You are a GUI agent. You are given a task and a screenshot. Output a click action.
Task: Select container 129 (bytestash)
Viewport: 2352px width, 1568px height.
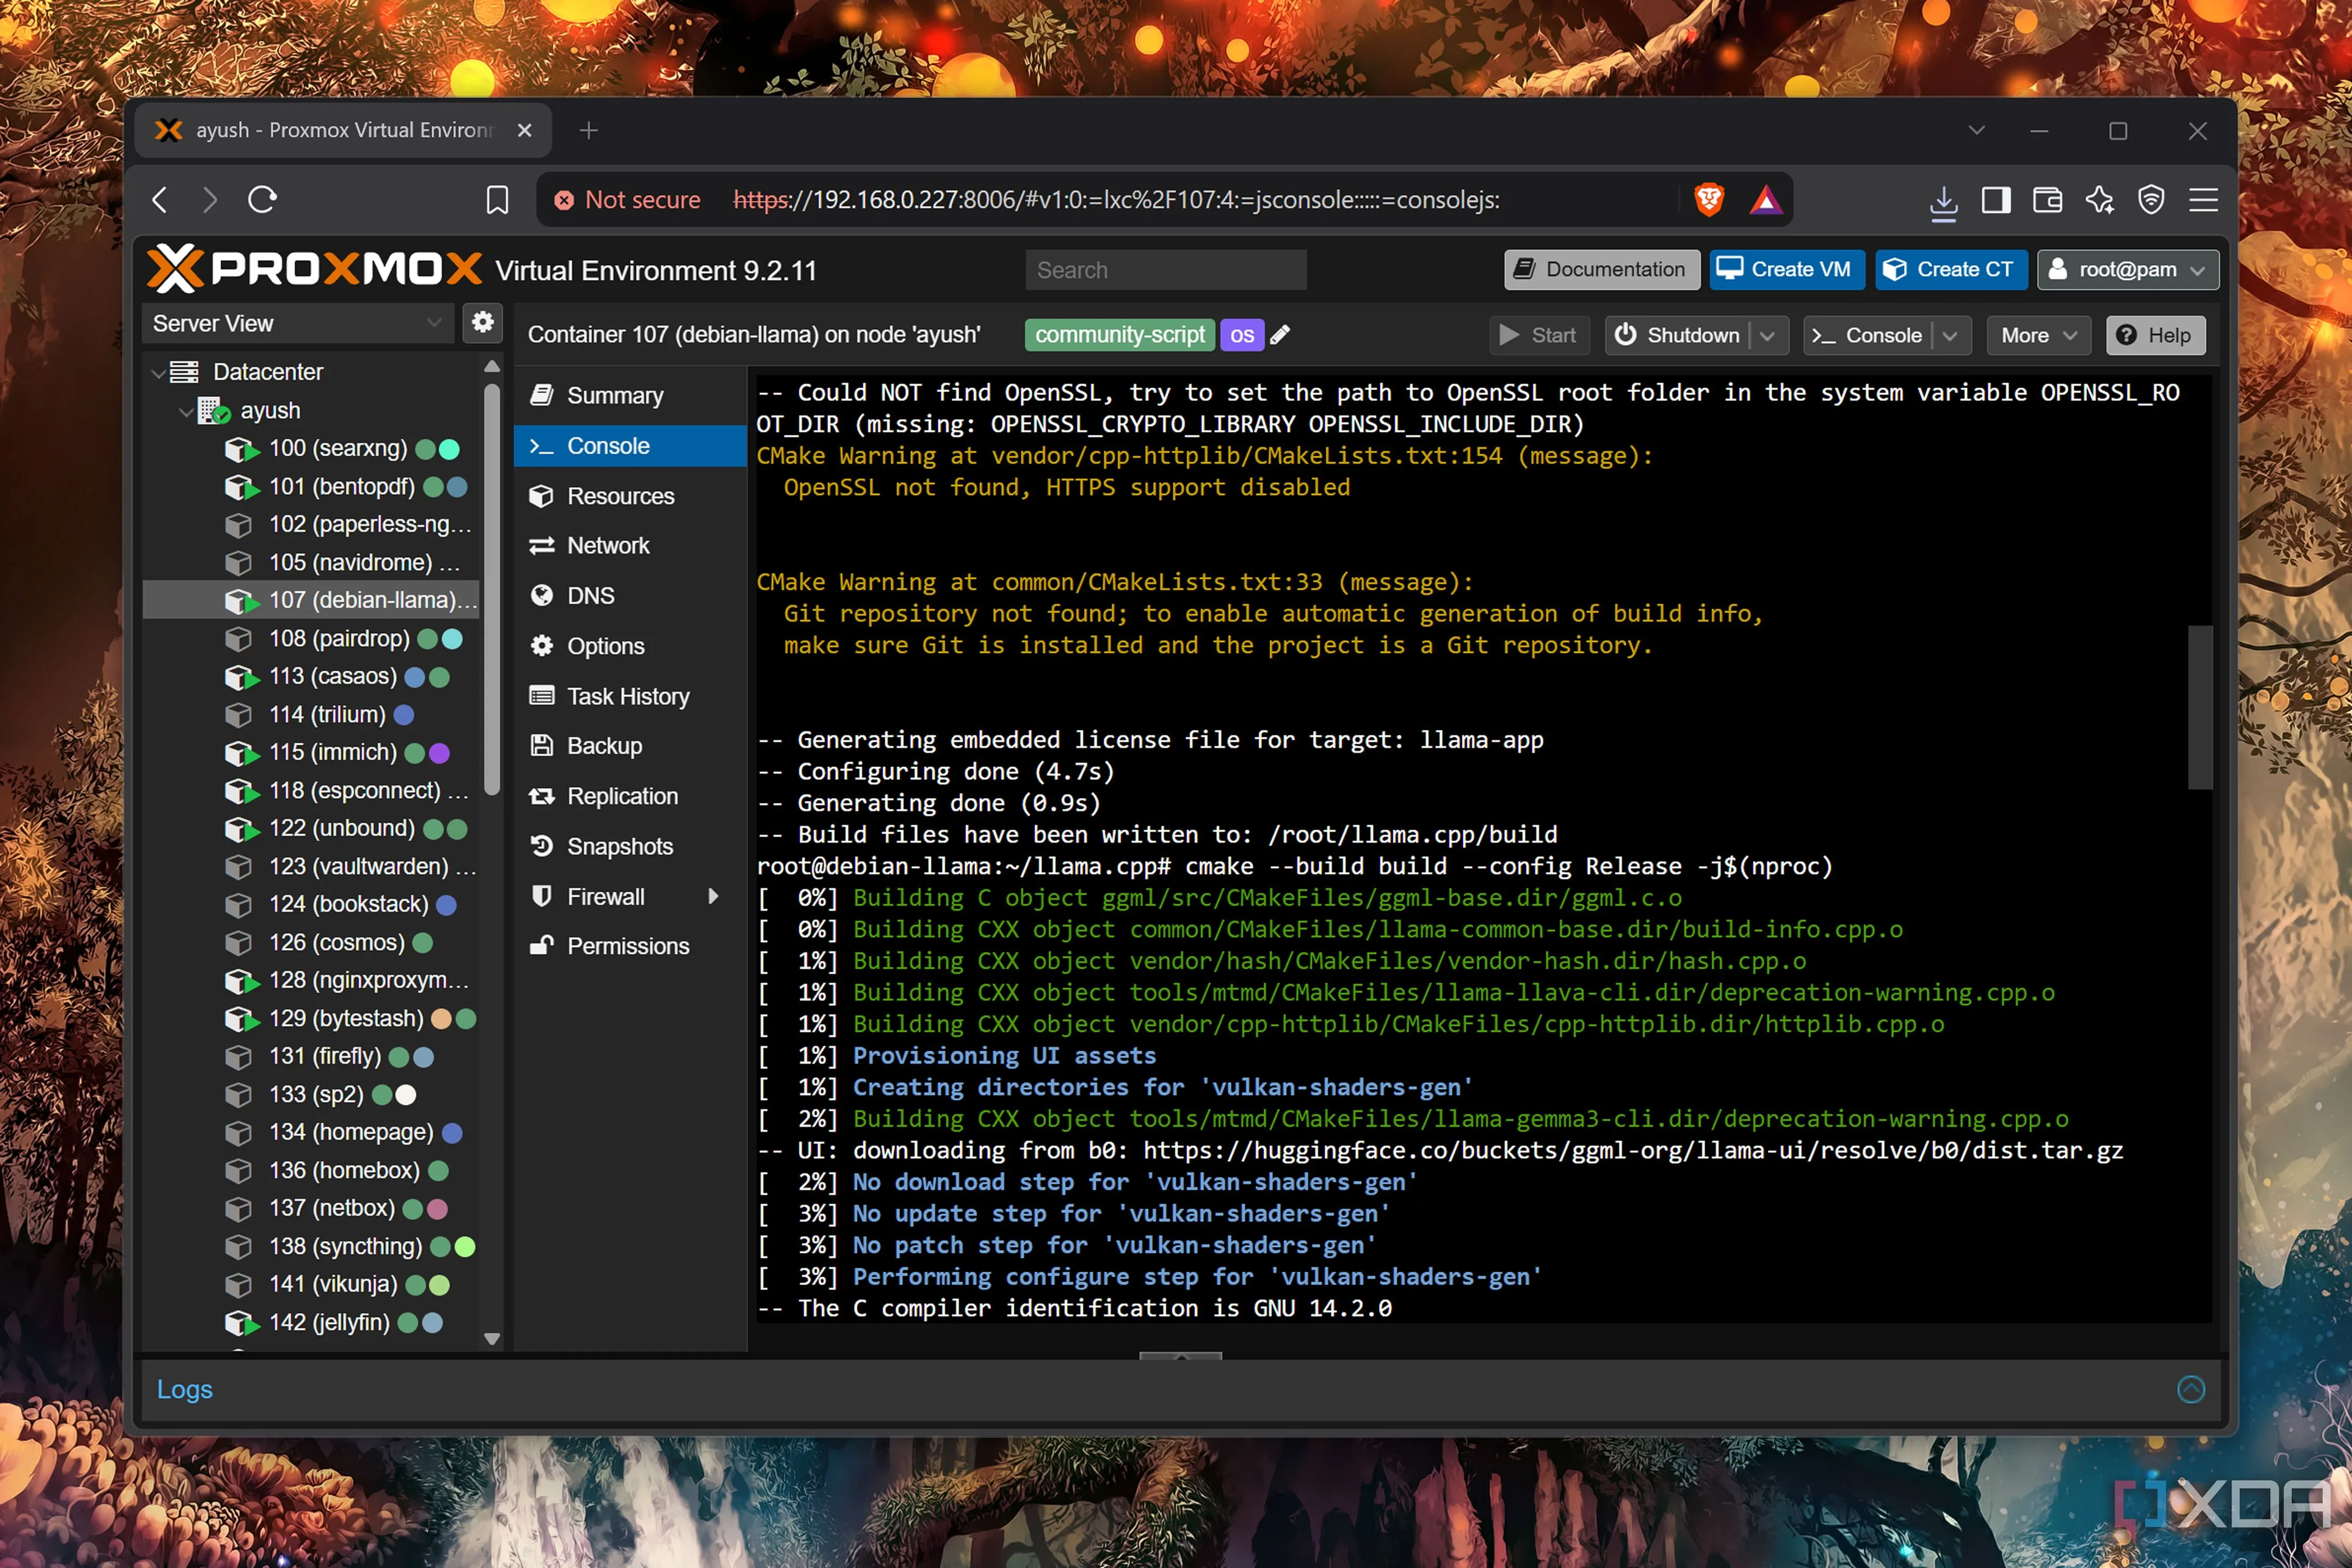coord(311,1018)
